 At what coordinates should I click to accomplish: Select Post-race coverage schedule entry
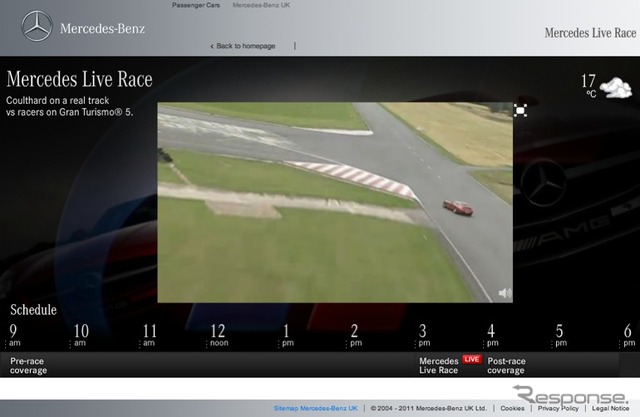coord(506,366)
